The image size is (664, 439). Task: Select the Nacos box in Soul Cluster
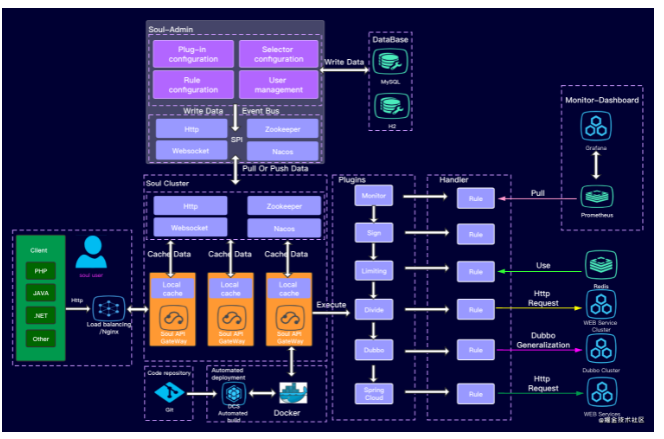284,228
